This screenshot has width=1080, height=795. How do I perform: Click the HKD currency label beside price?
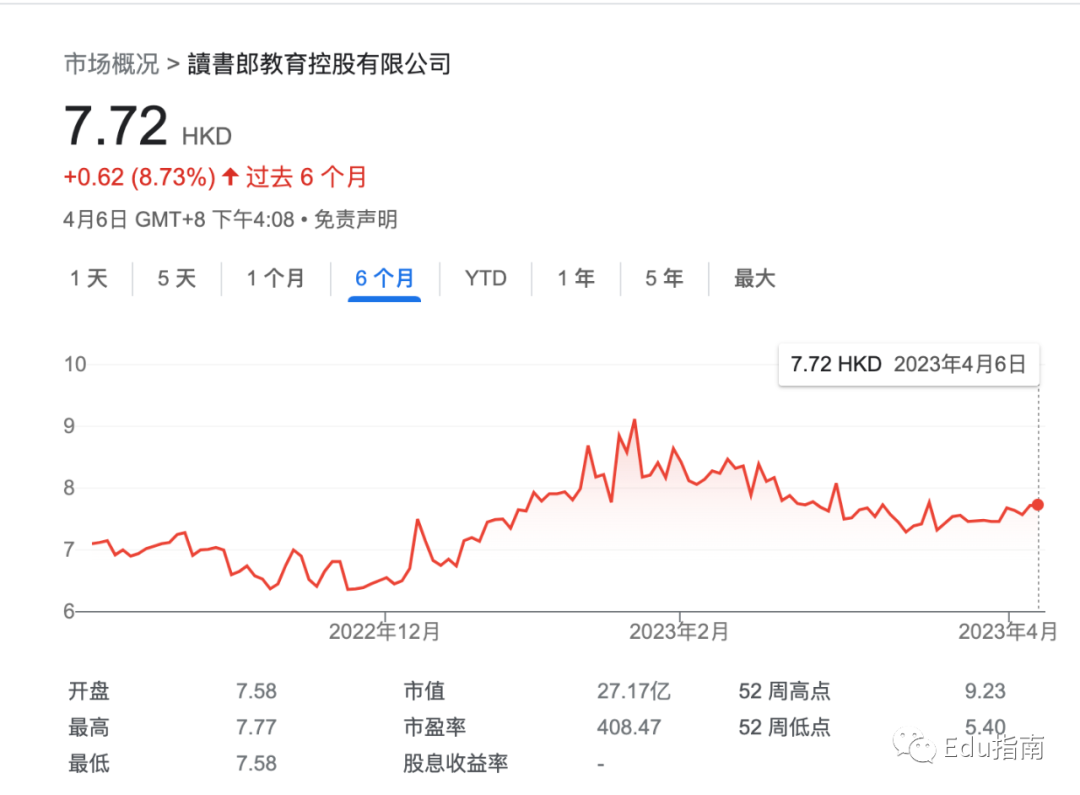coord(207,136)
